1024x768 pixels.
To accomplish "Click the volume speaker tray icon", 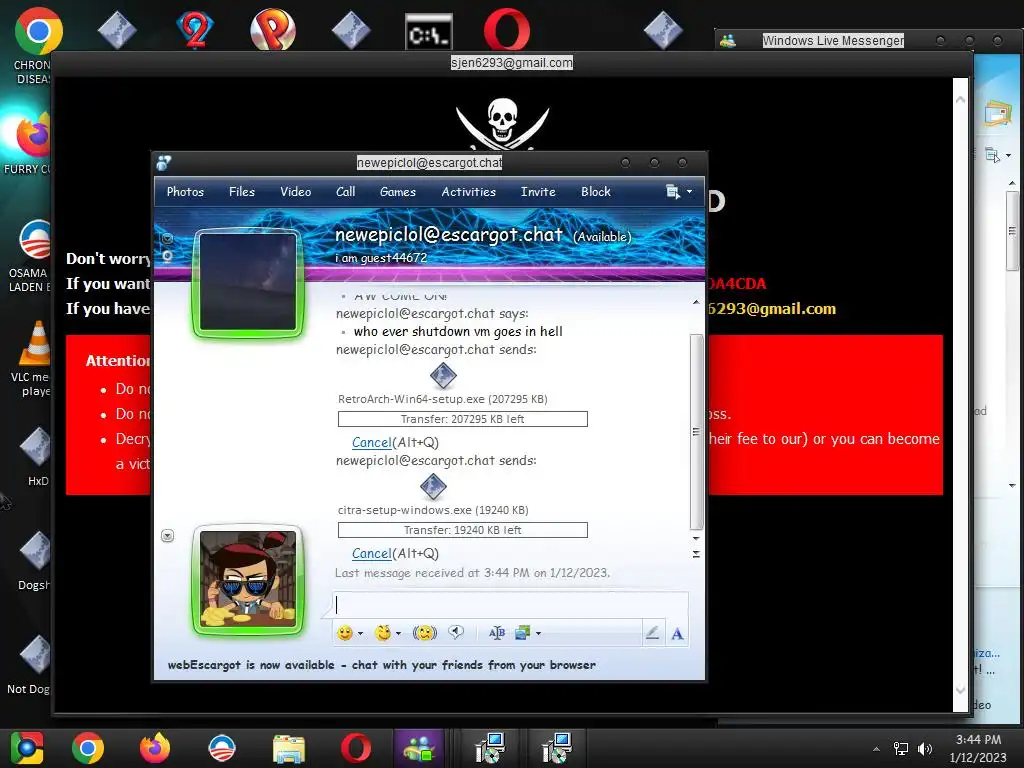I will coord(925,748).
